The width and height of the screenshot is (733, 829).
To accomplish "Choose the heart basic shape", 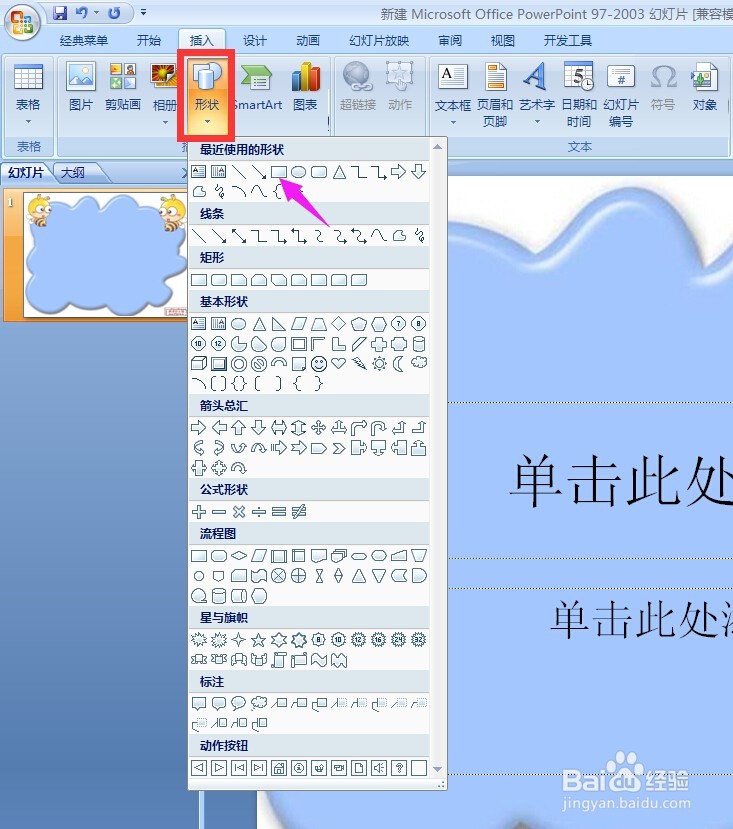I will [x=338, y=363].
